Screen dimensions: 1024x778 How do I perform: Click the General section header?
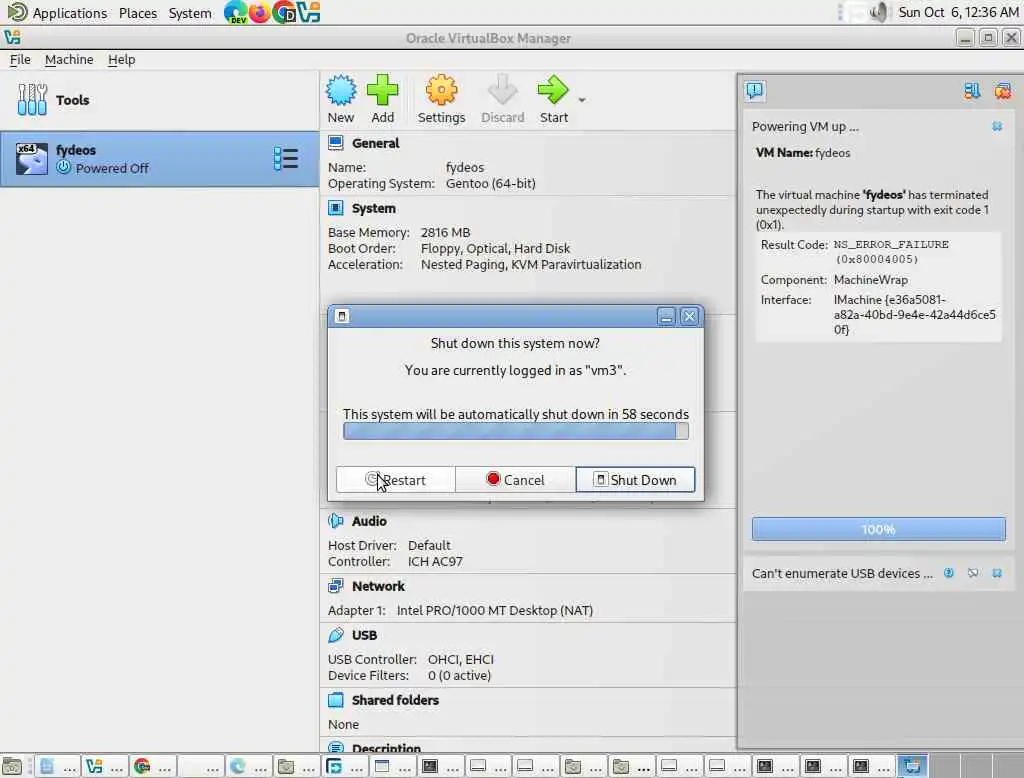pos(375,143)
